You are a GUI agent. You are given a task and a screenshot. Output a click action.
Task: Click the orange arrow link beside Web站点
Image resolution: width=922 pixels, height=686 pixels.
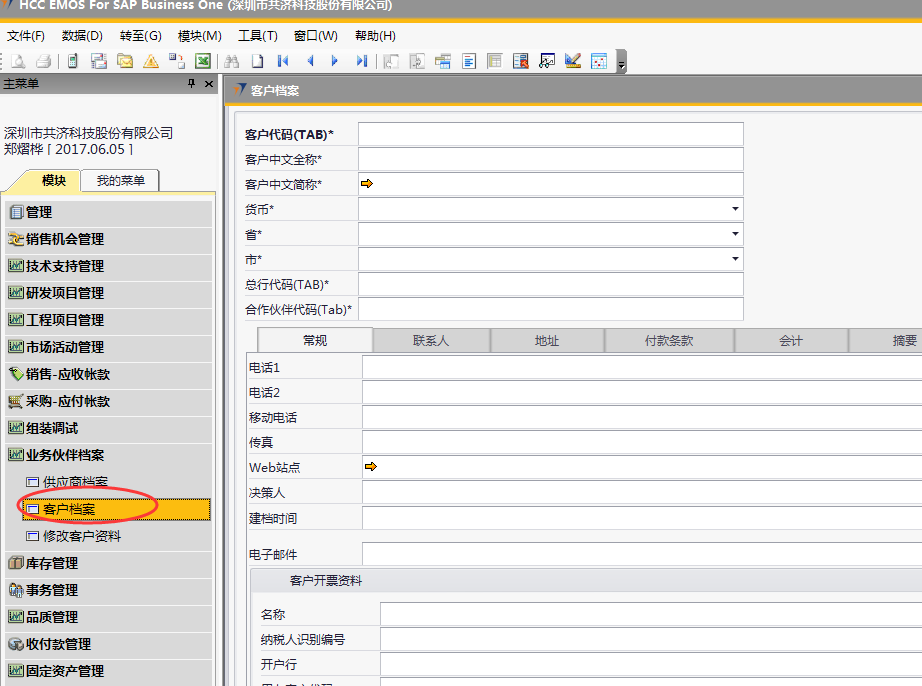[370, 467]
